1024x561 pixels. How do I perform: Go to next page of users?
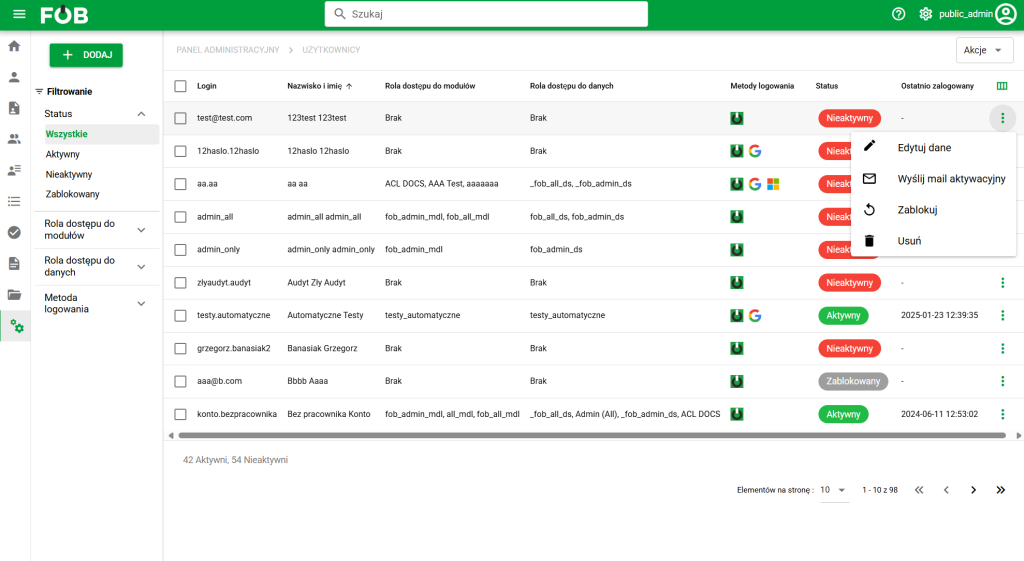tap(973, 490)
